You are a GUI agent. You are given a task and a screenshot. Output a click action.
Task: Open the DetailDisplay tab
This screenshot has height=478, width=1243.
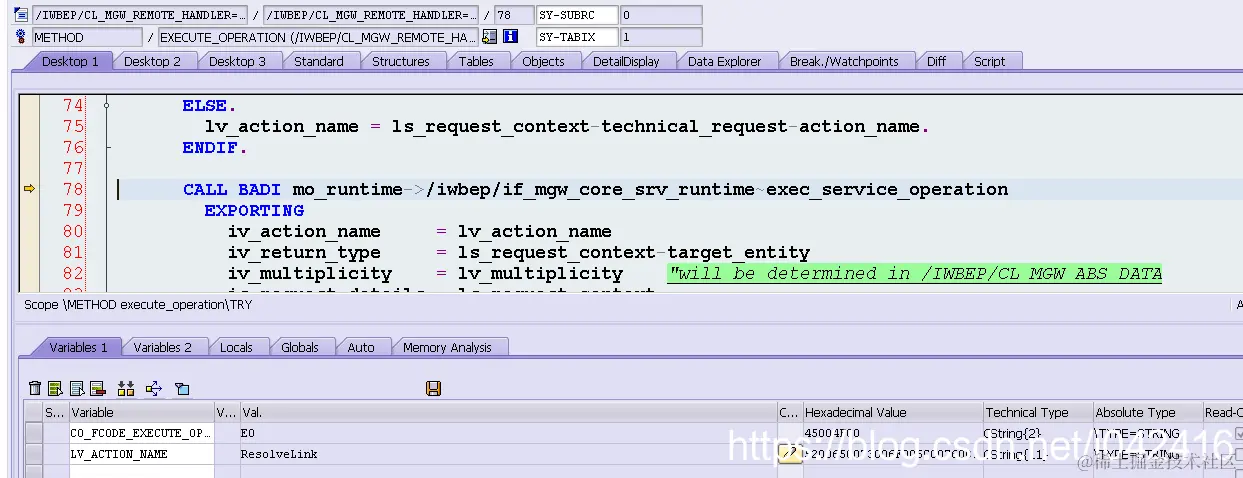click(626, 61)
